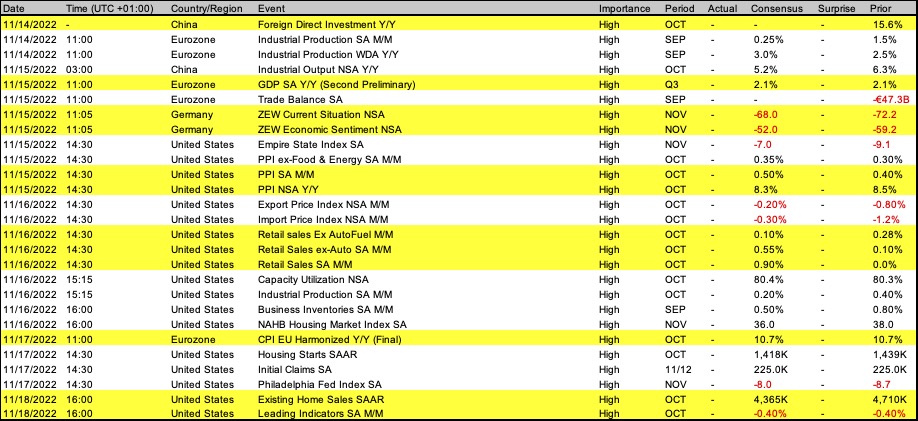The height and width of the screenshot is (421, 918).
Task: Click the consensus value 80.4%
Action: [768, 279]
